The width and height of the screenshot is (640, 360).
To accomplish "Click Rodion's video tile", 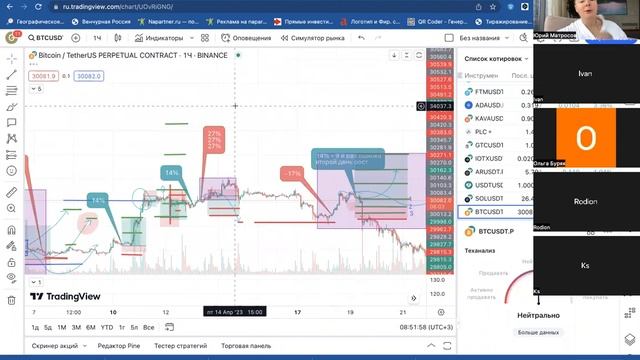I will click(586, 202).
